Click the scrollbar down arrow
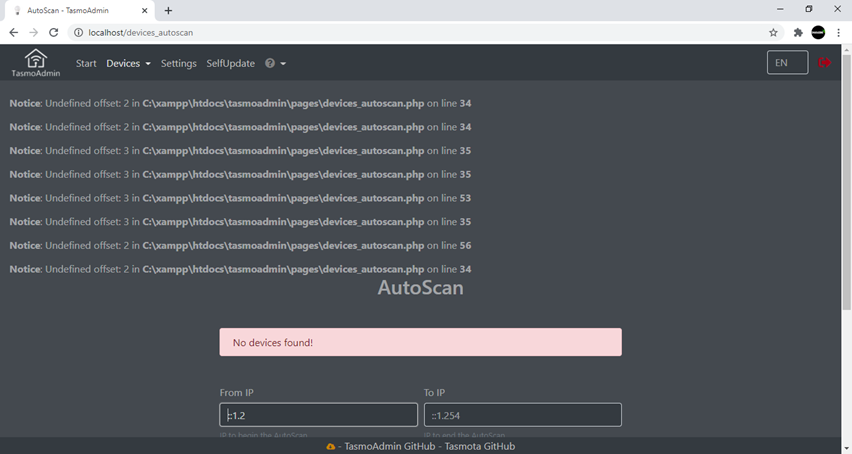The height and width of the screenshot is (454, 852). coord(847,449)
